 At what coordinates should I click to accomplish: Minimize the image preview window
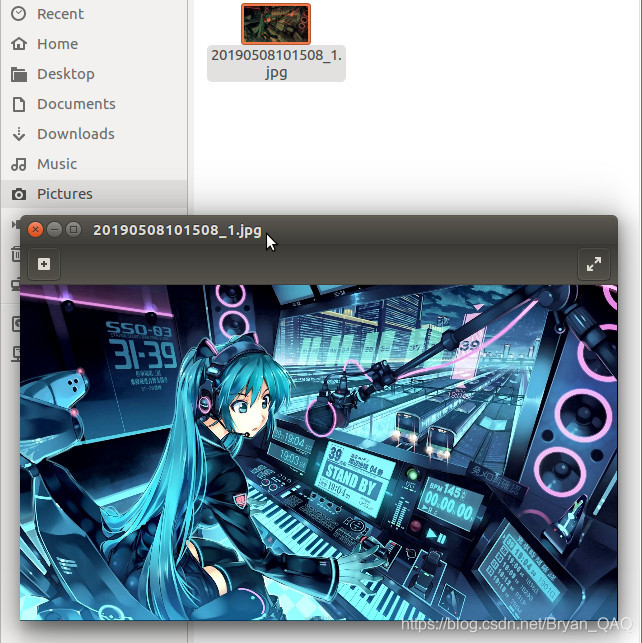(x=55, y=230)
